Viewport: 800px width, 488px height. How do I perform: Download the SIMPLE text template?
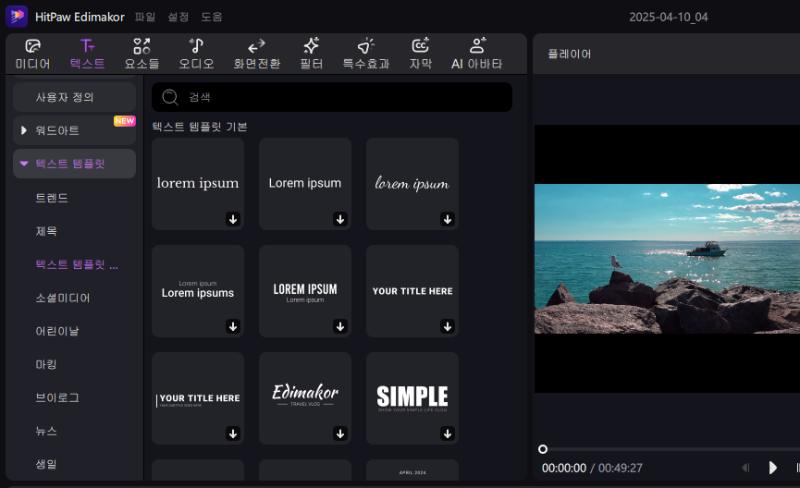click(447, 433)
